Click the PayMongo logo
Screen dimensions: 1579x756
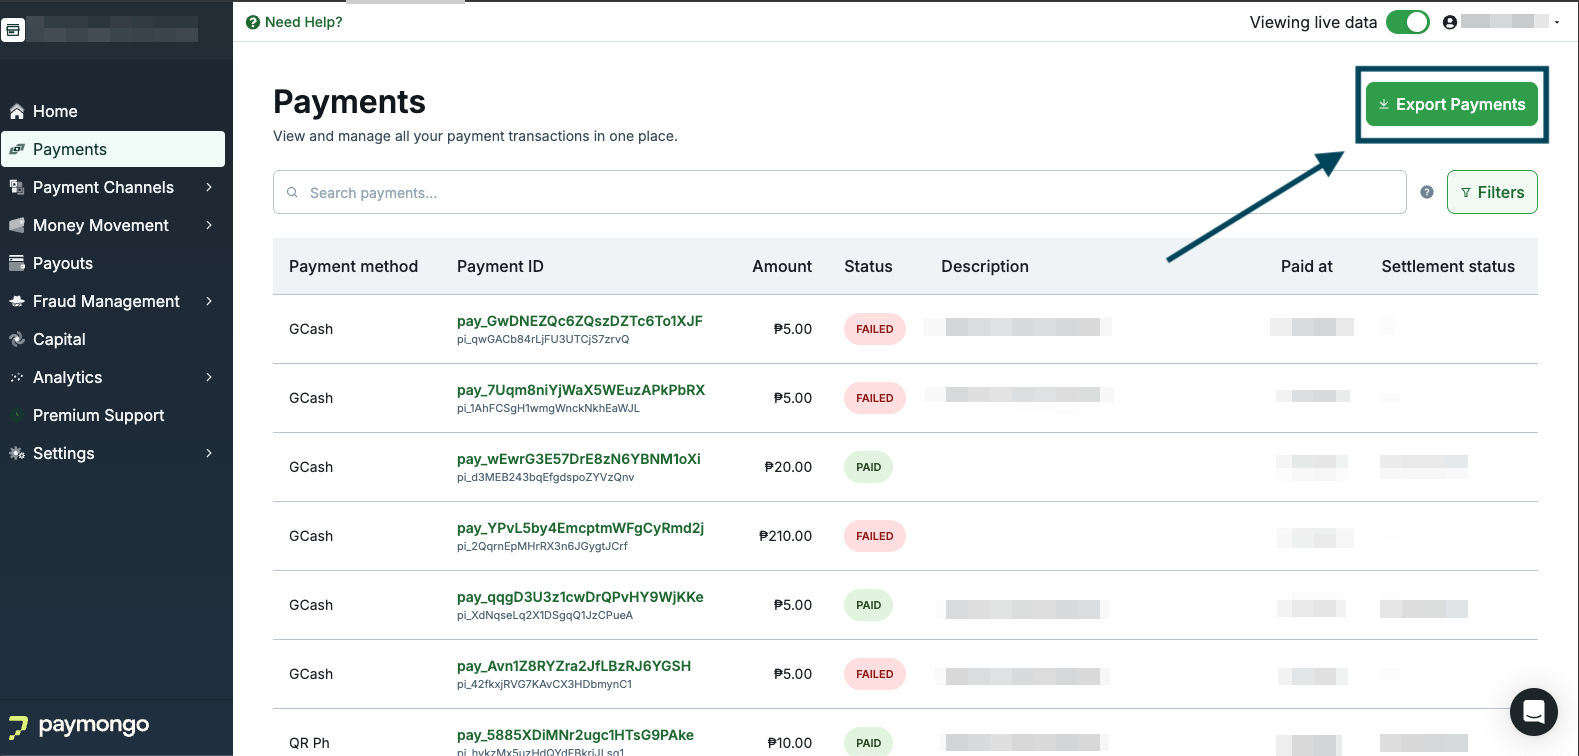click(x=79, y=725)
